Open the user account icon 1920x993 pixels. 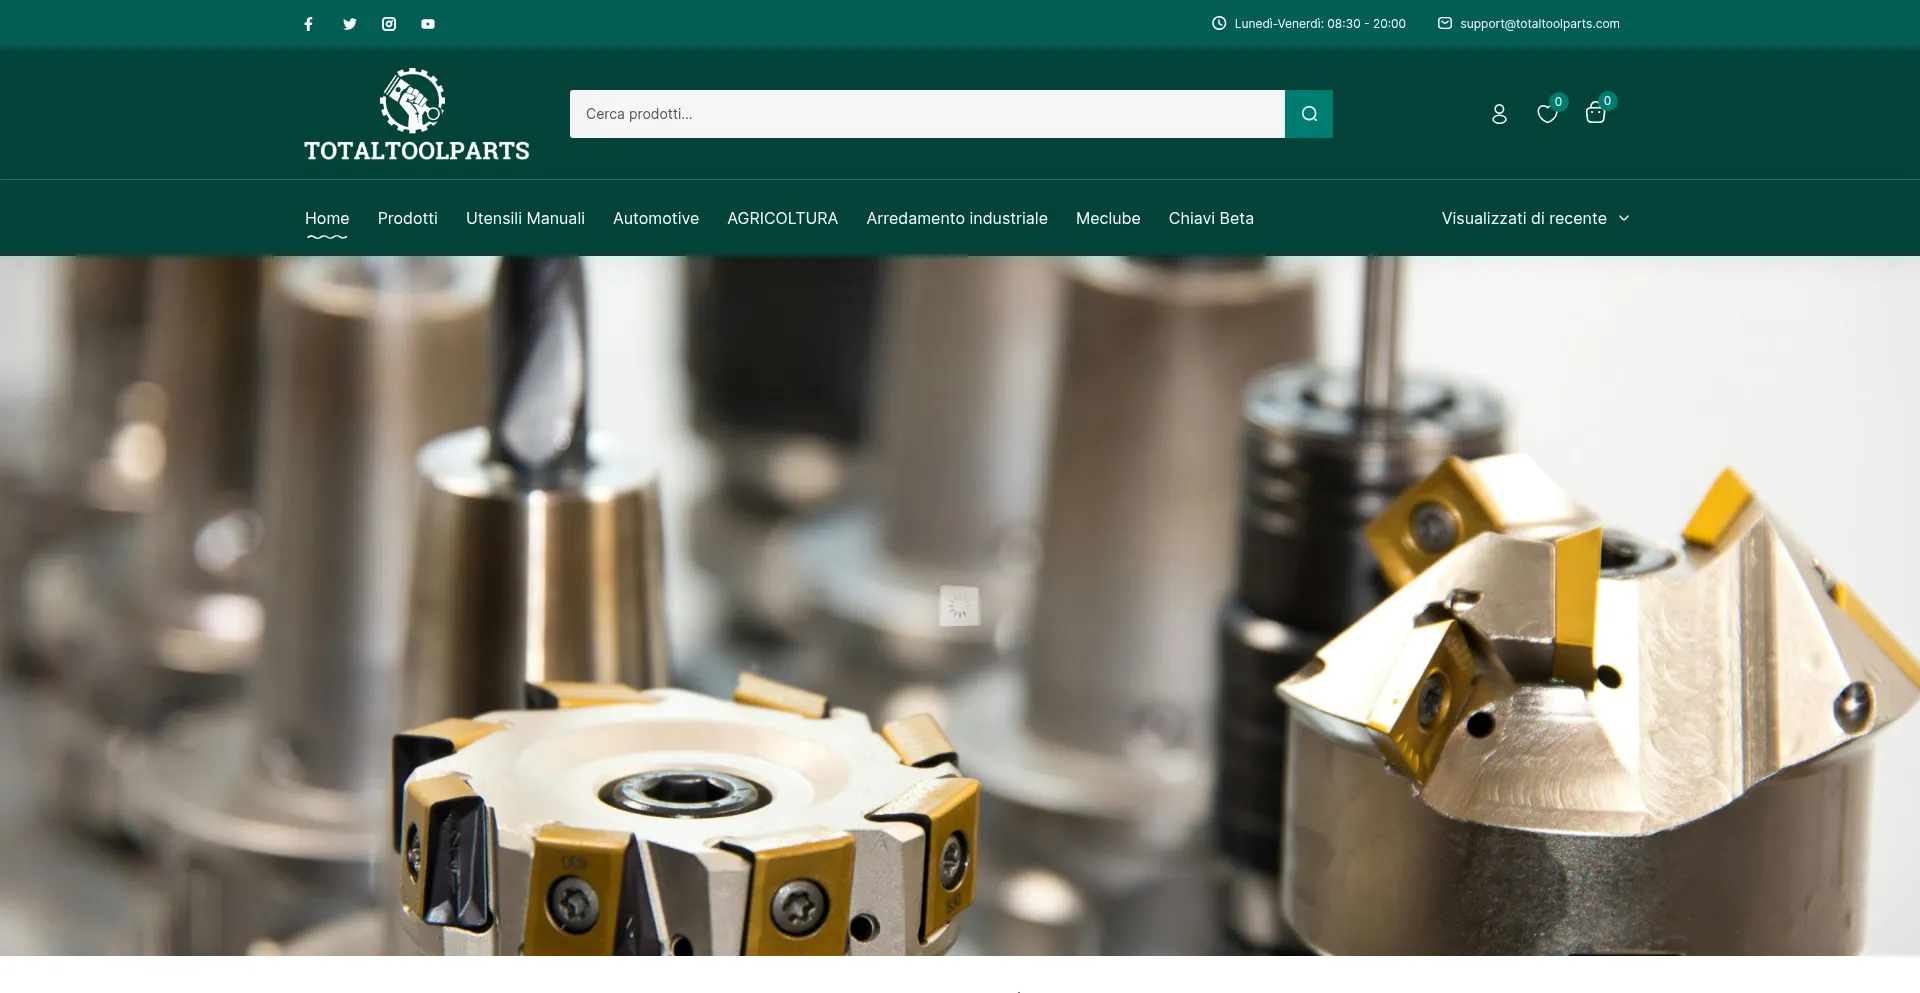point(1498,114)
